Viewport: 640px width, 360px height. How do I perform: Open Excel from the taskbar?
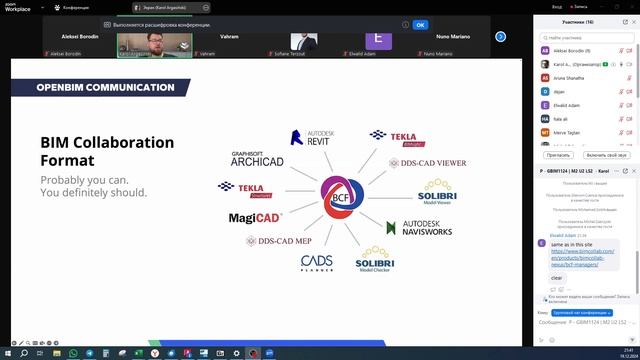138,353
